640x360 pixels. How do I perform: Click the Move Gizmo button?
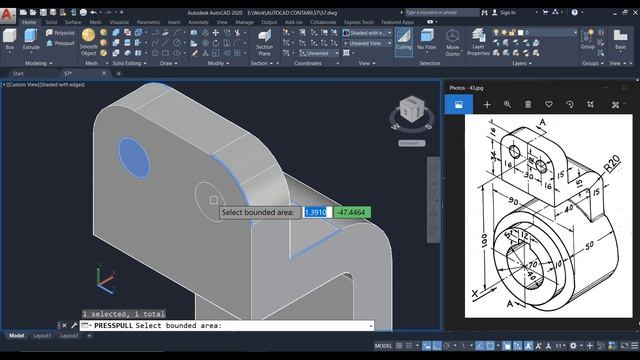(x=452, y=42)
